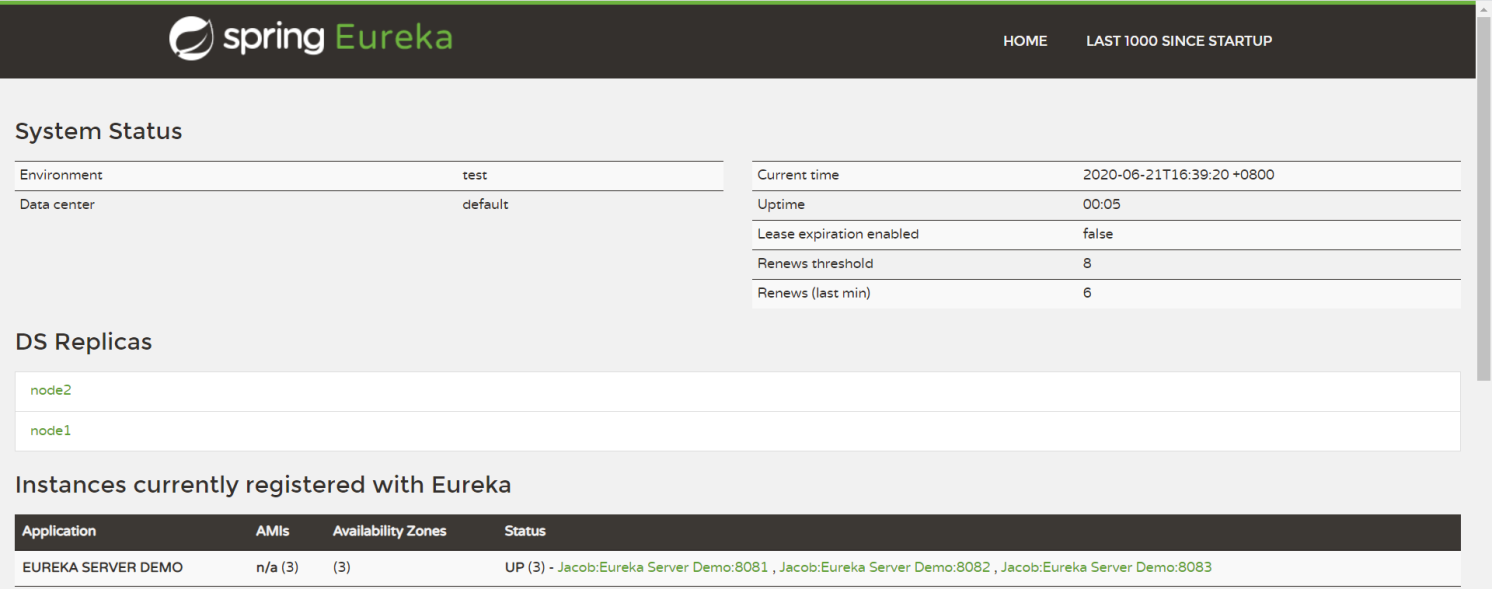Click the Uptime label
Viewport: 1492px width, 589px height.
(781, 204)
